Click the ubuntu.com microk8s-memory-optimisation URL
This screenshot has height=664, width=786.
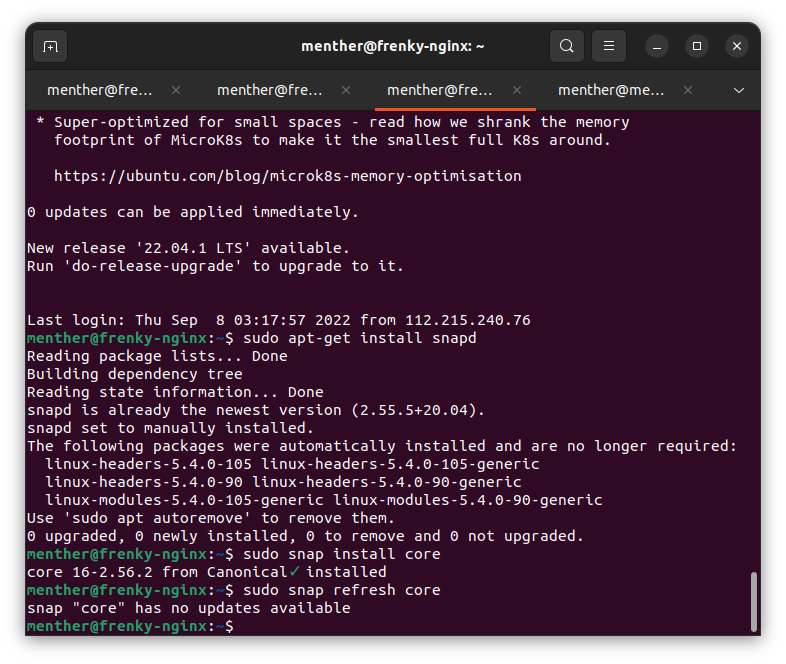[288, 176]
